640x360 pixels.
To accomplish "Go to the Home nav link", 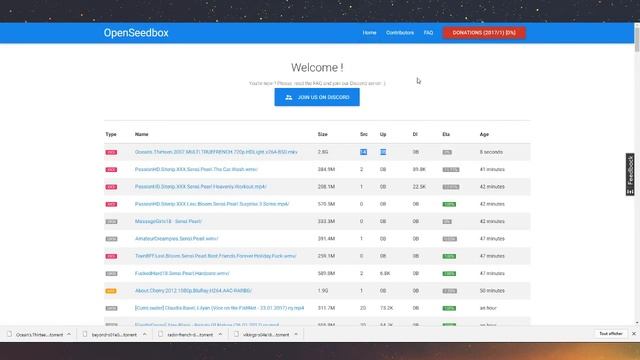I will click(x=369, y=33).
